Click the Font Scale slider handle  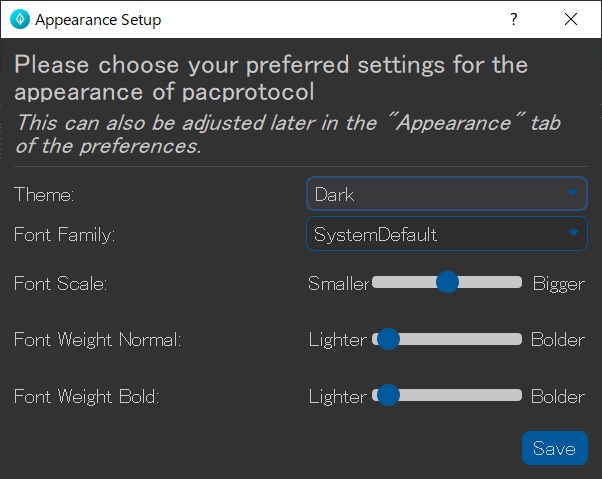tap(448, 283)
